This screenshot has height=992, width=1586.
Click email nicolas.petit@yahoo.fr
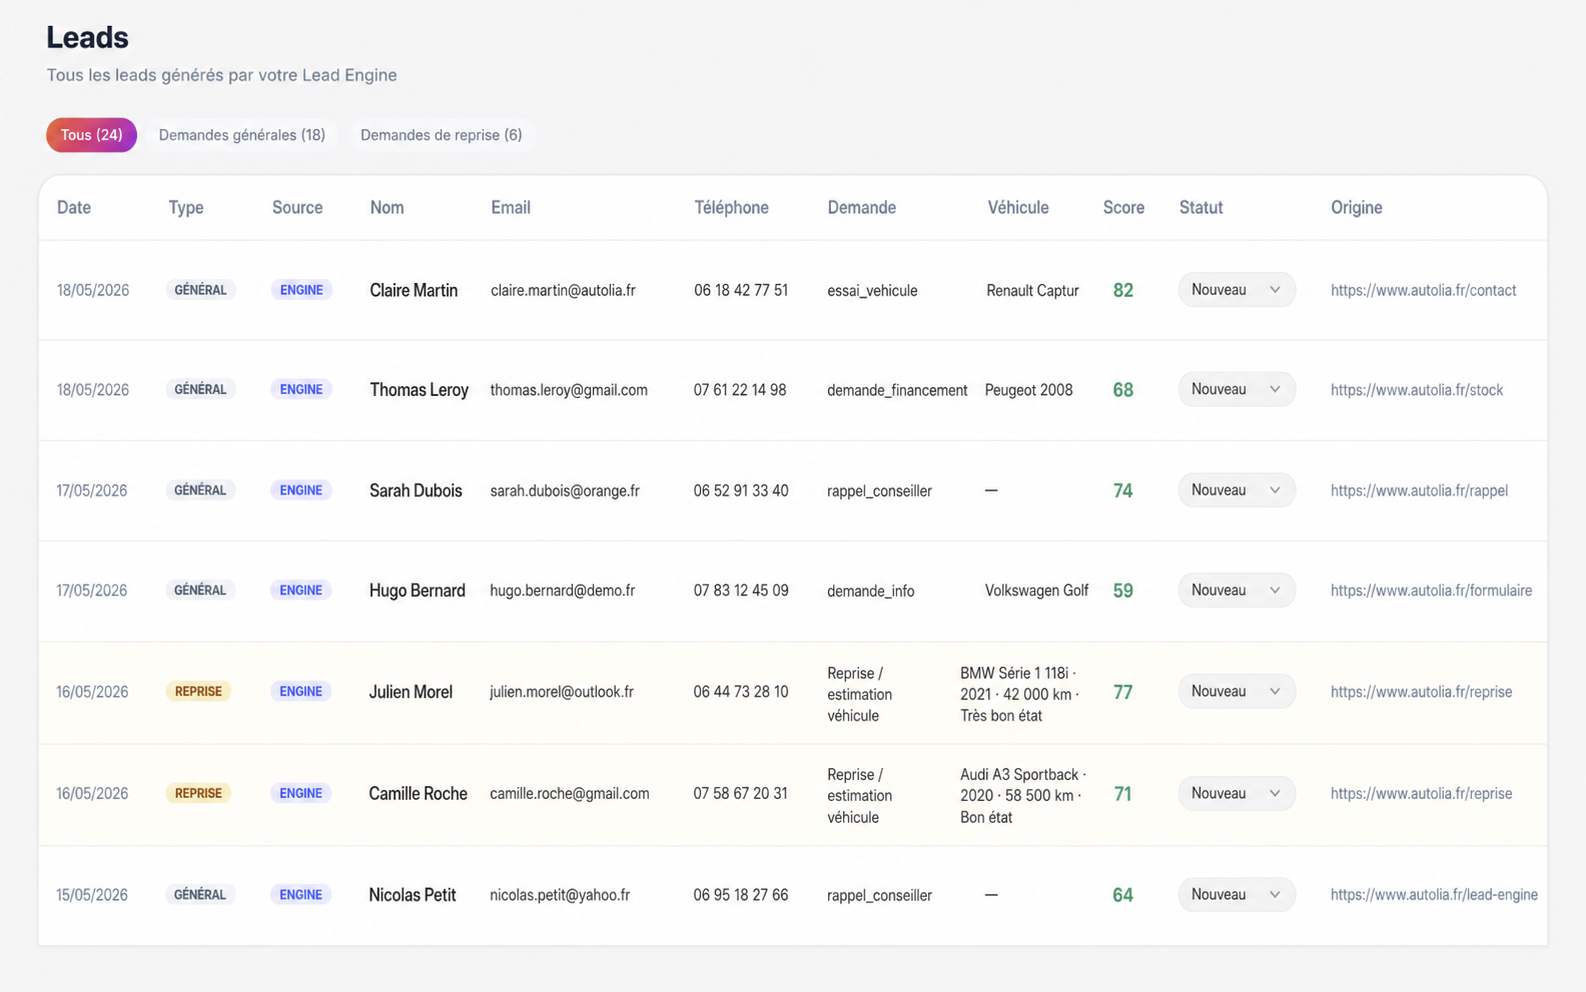(x=559, y=894)
